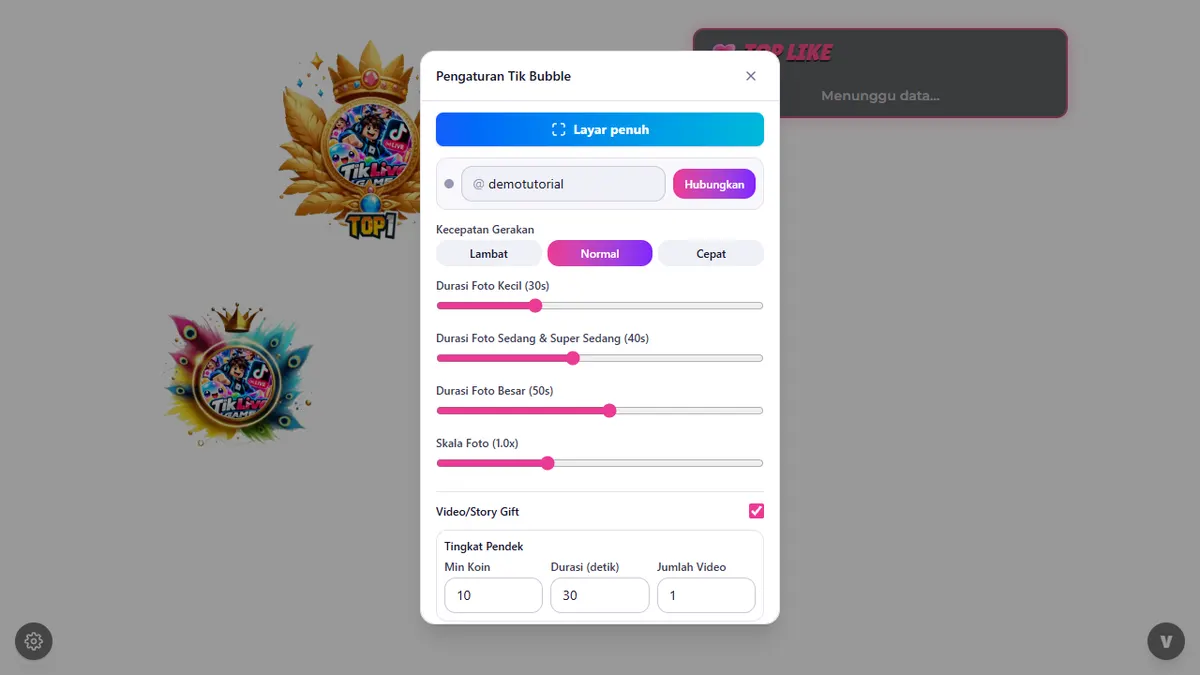Click the connection status dot
The height and width of the screenshot is (675, 1200).
(x=449, y=184)
